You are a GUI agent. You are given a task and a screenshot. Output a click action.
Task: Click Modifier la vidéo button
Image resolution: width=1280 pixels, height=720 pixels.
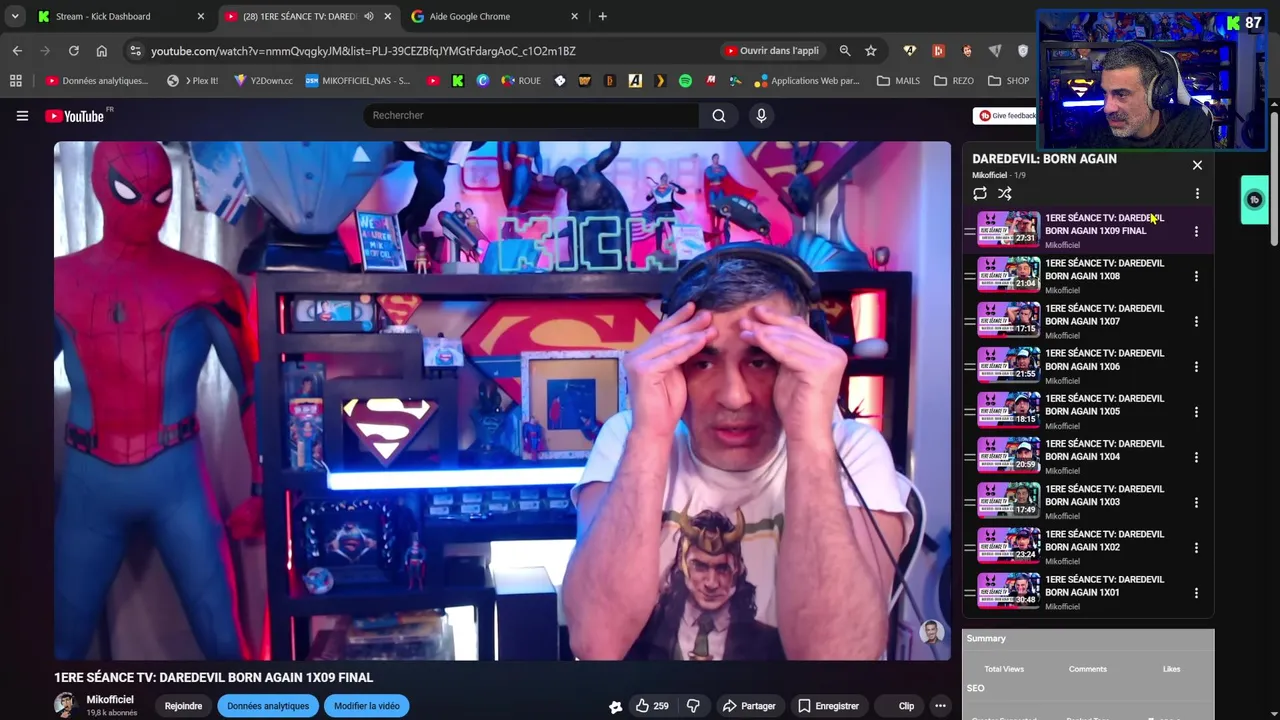click(x=367, y=706)
